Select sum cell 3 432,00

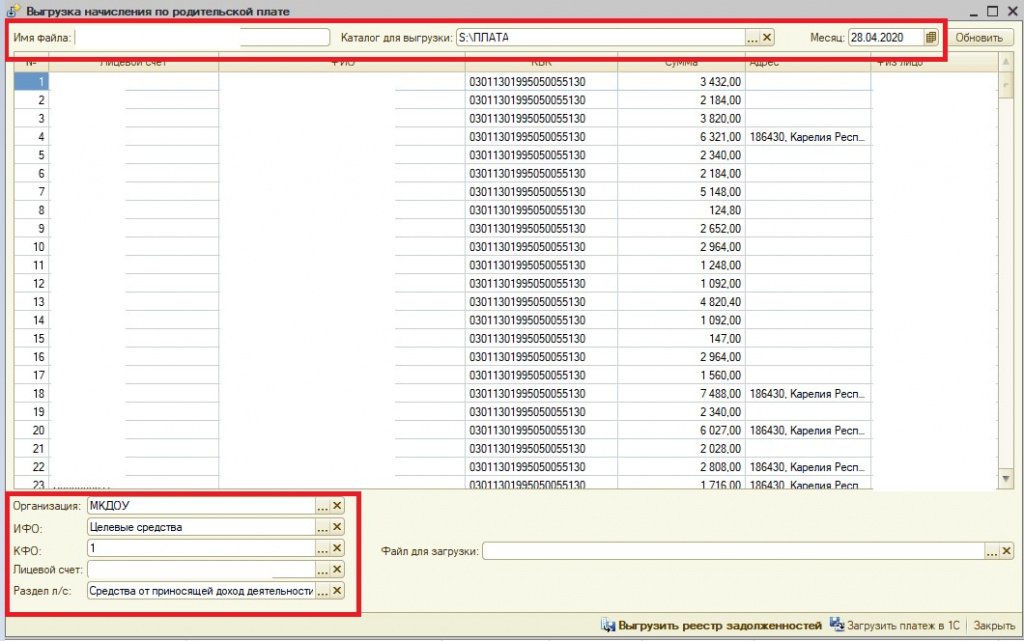(681, 82)
